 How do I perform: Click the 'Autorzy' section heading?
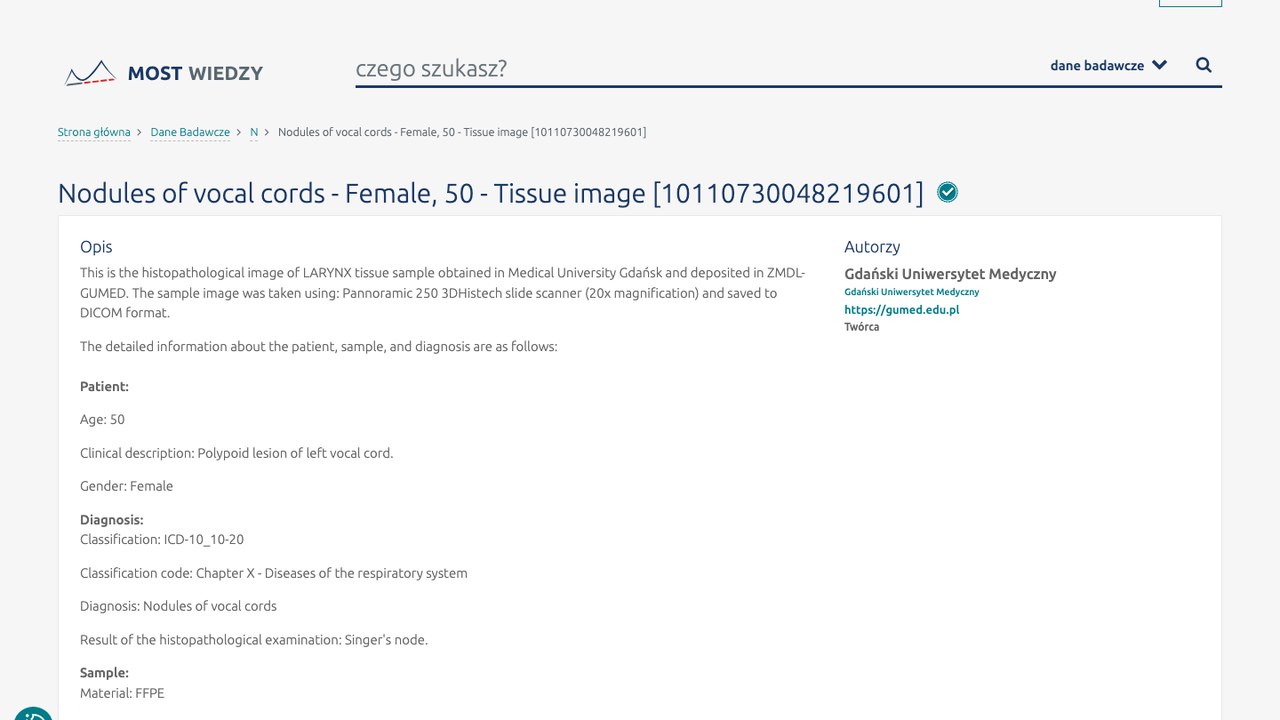coord(872,247)
